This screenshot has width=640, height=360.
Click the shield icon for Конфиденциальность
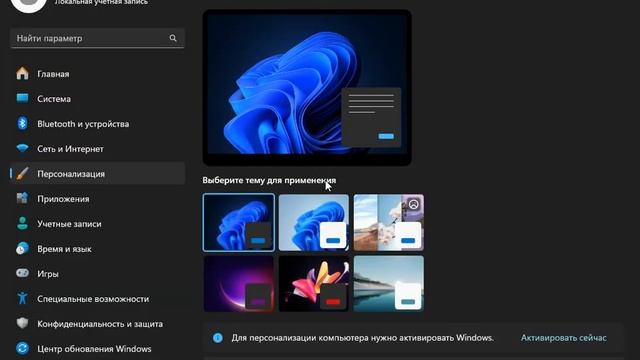(x=22, y=323)
